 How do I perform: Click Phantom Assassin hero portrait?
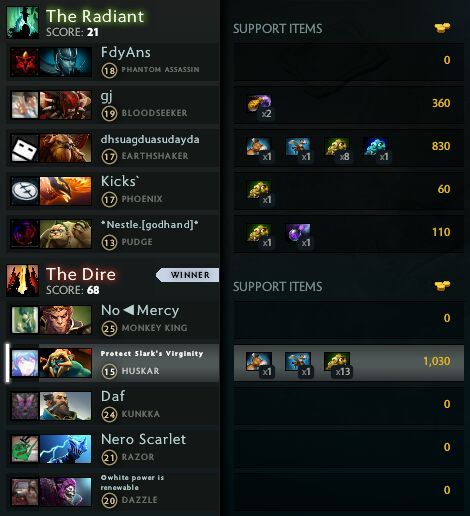click(x=65, y=62)
